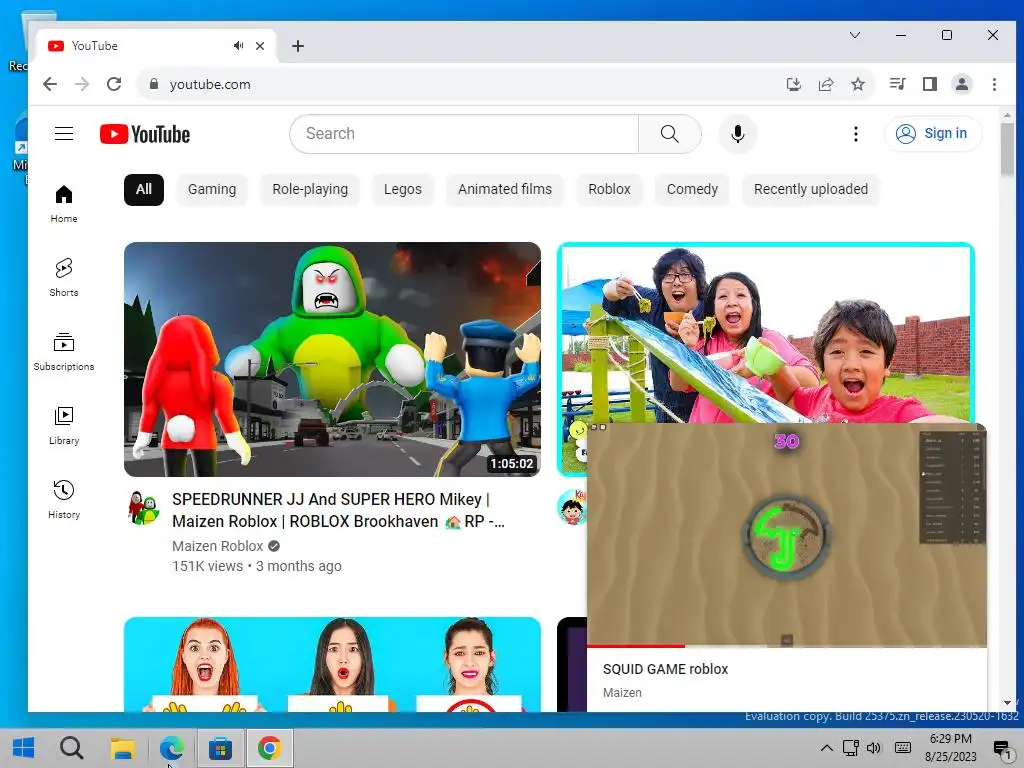The image size is (1024, 768).
Task: Start voice search with microphone icon
Action: pyautogui.click(x=737, y=134)
